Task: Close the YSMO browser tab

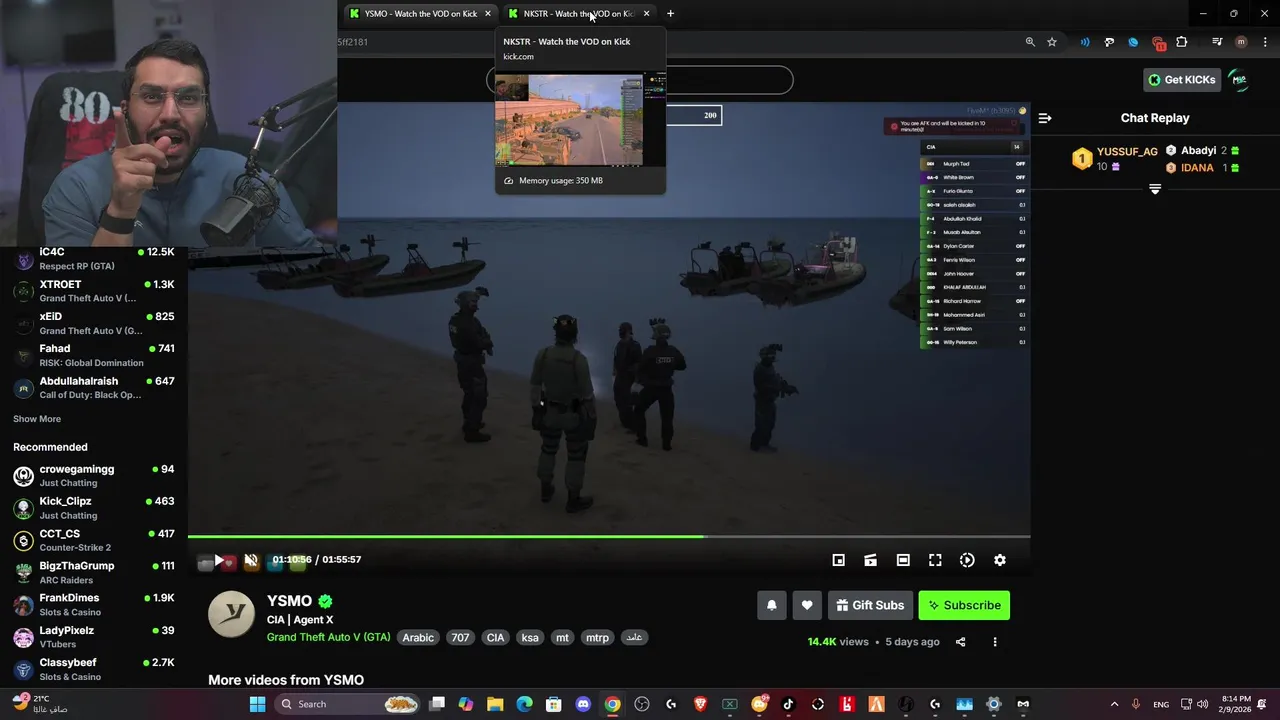Action: (x=488, y=13)
